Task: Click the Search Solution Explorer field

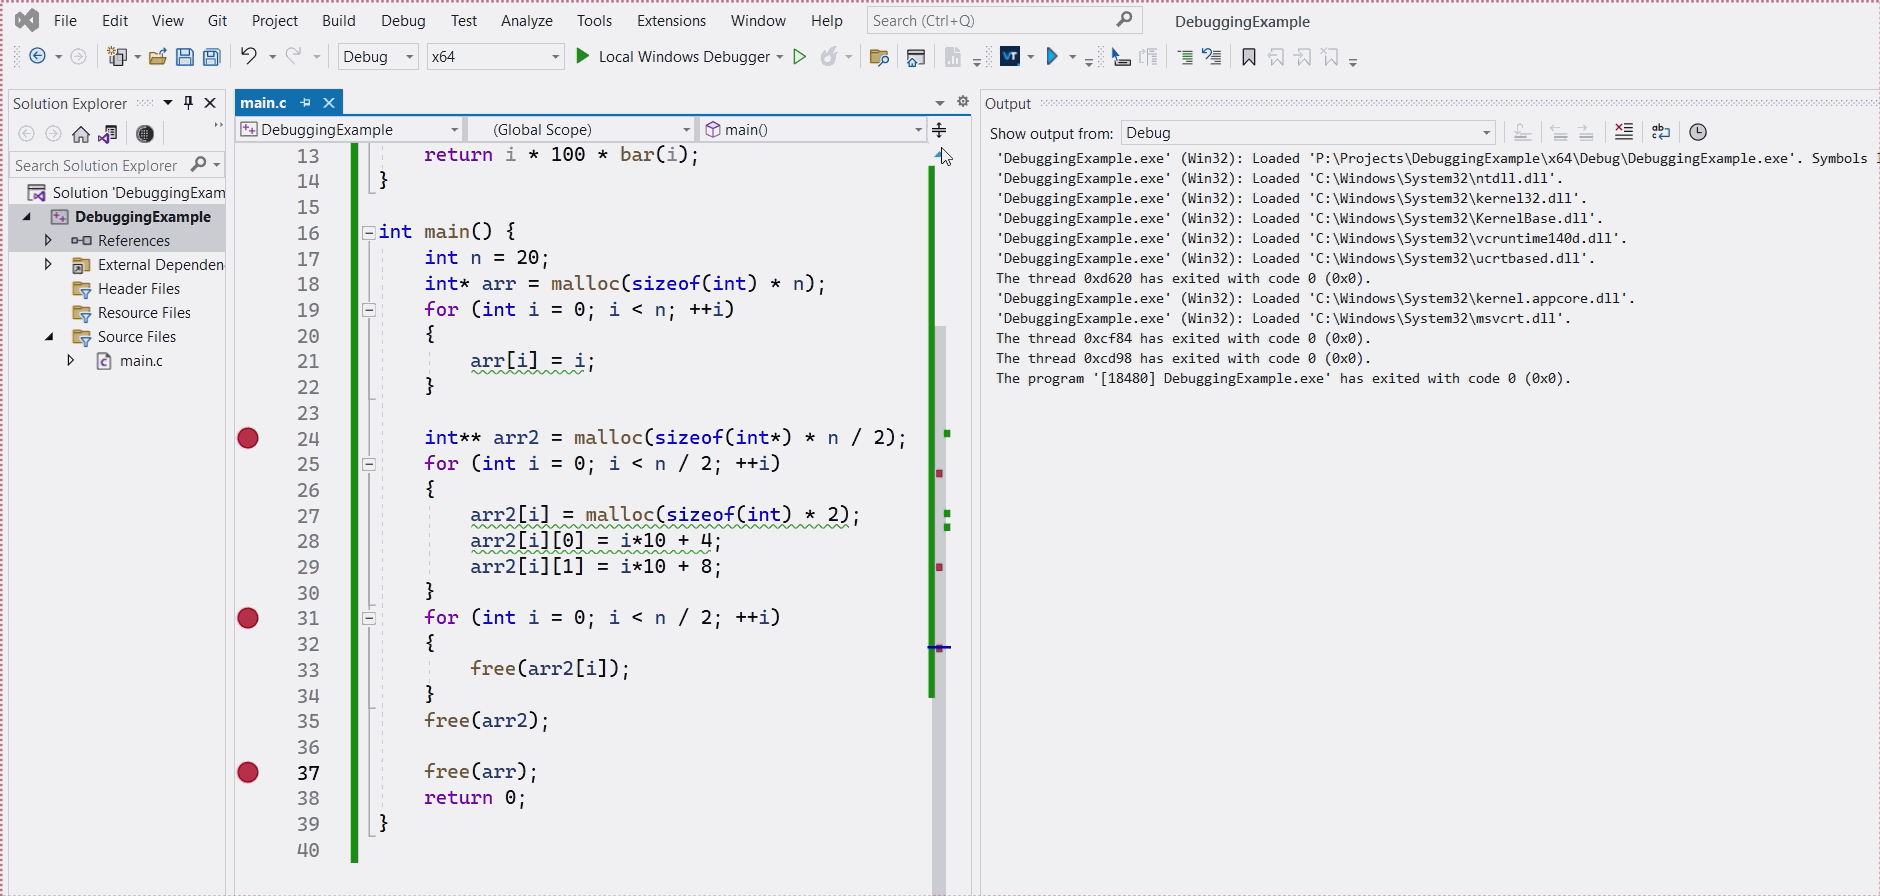Action: click(x=97, y=165)
